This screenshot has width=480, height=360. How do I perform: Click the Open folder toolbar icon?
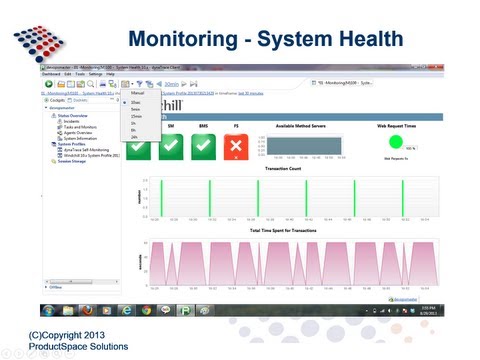coord(61,84)
